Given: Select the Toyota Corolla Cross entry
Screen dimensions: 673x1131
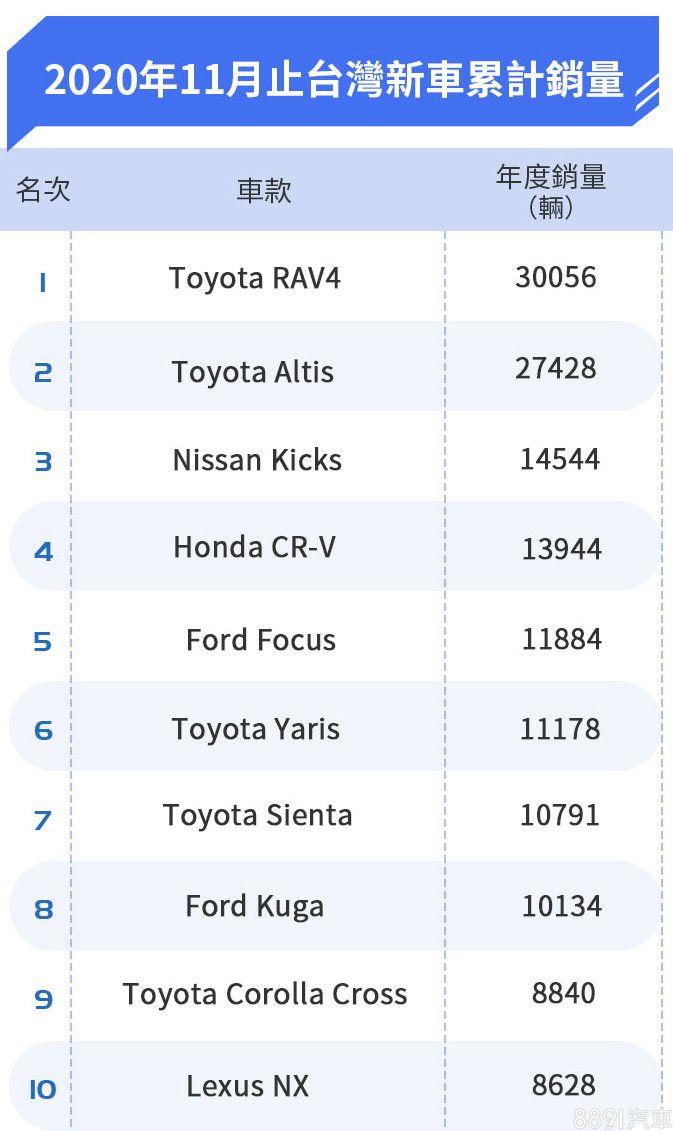Looking at the screenshot, I should click(x=265, y=994).
